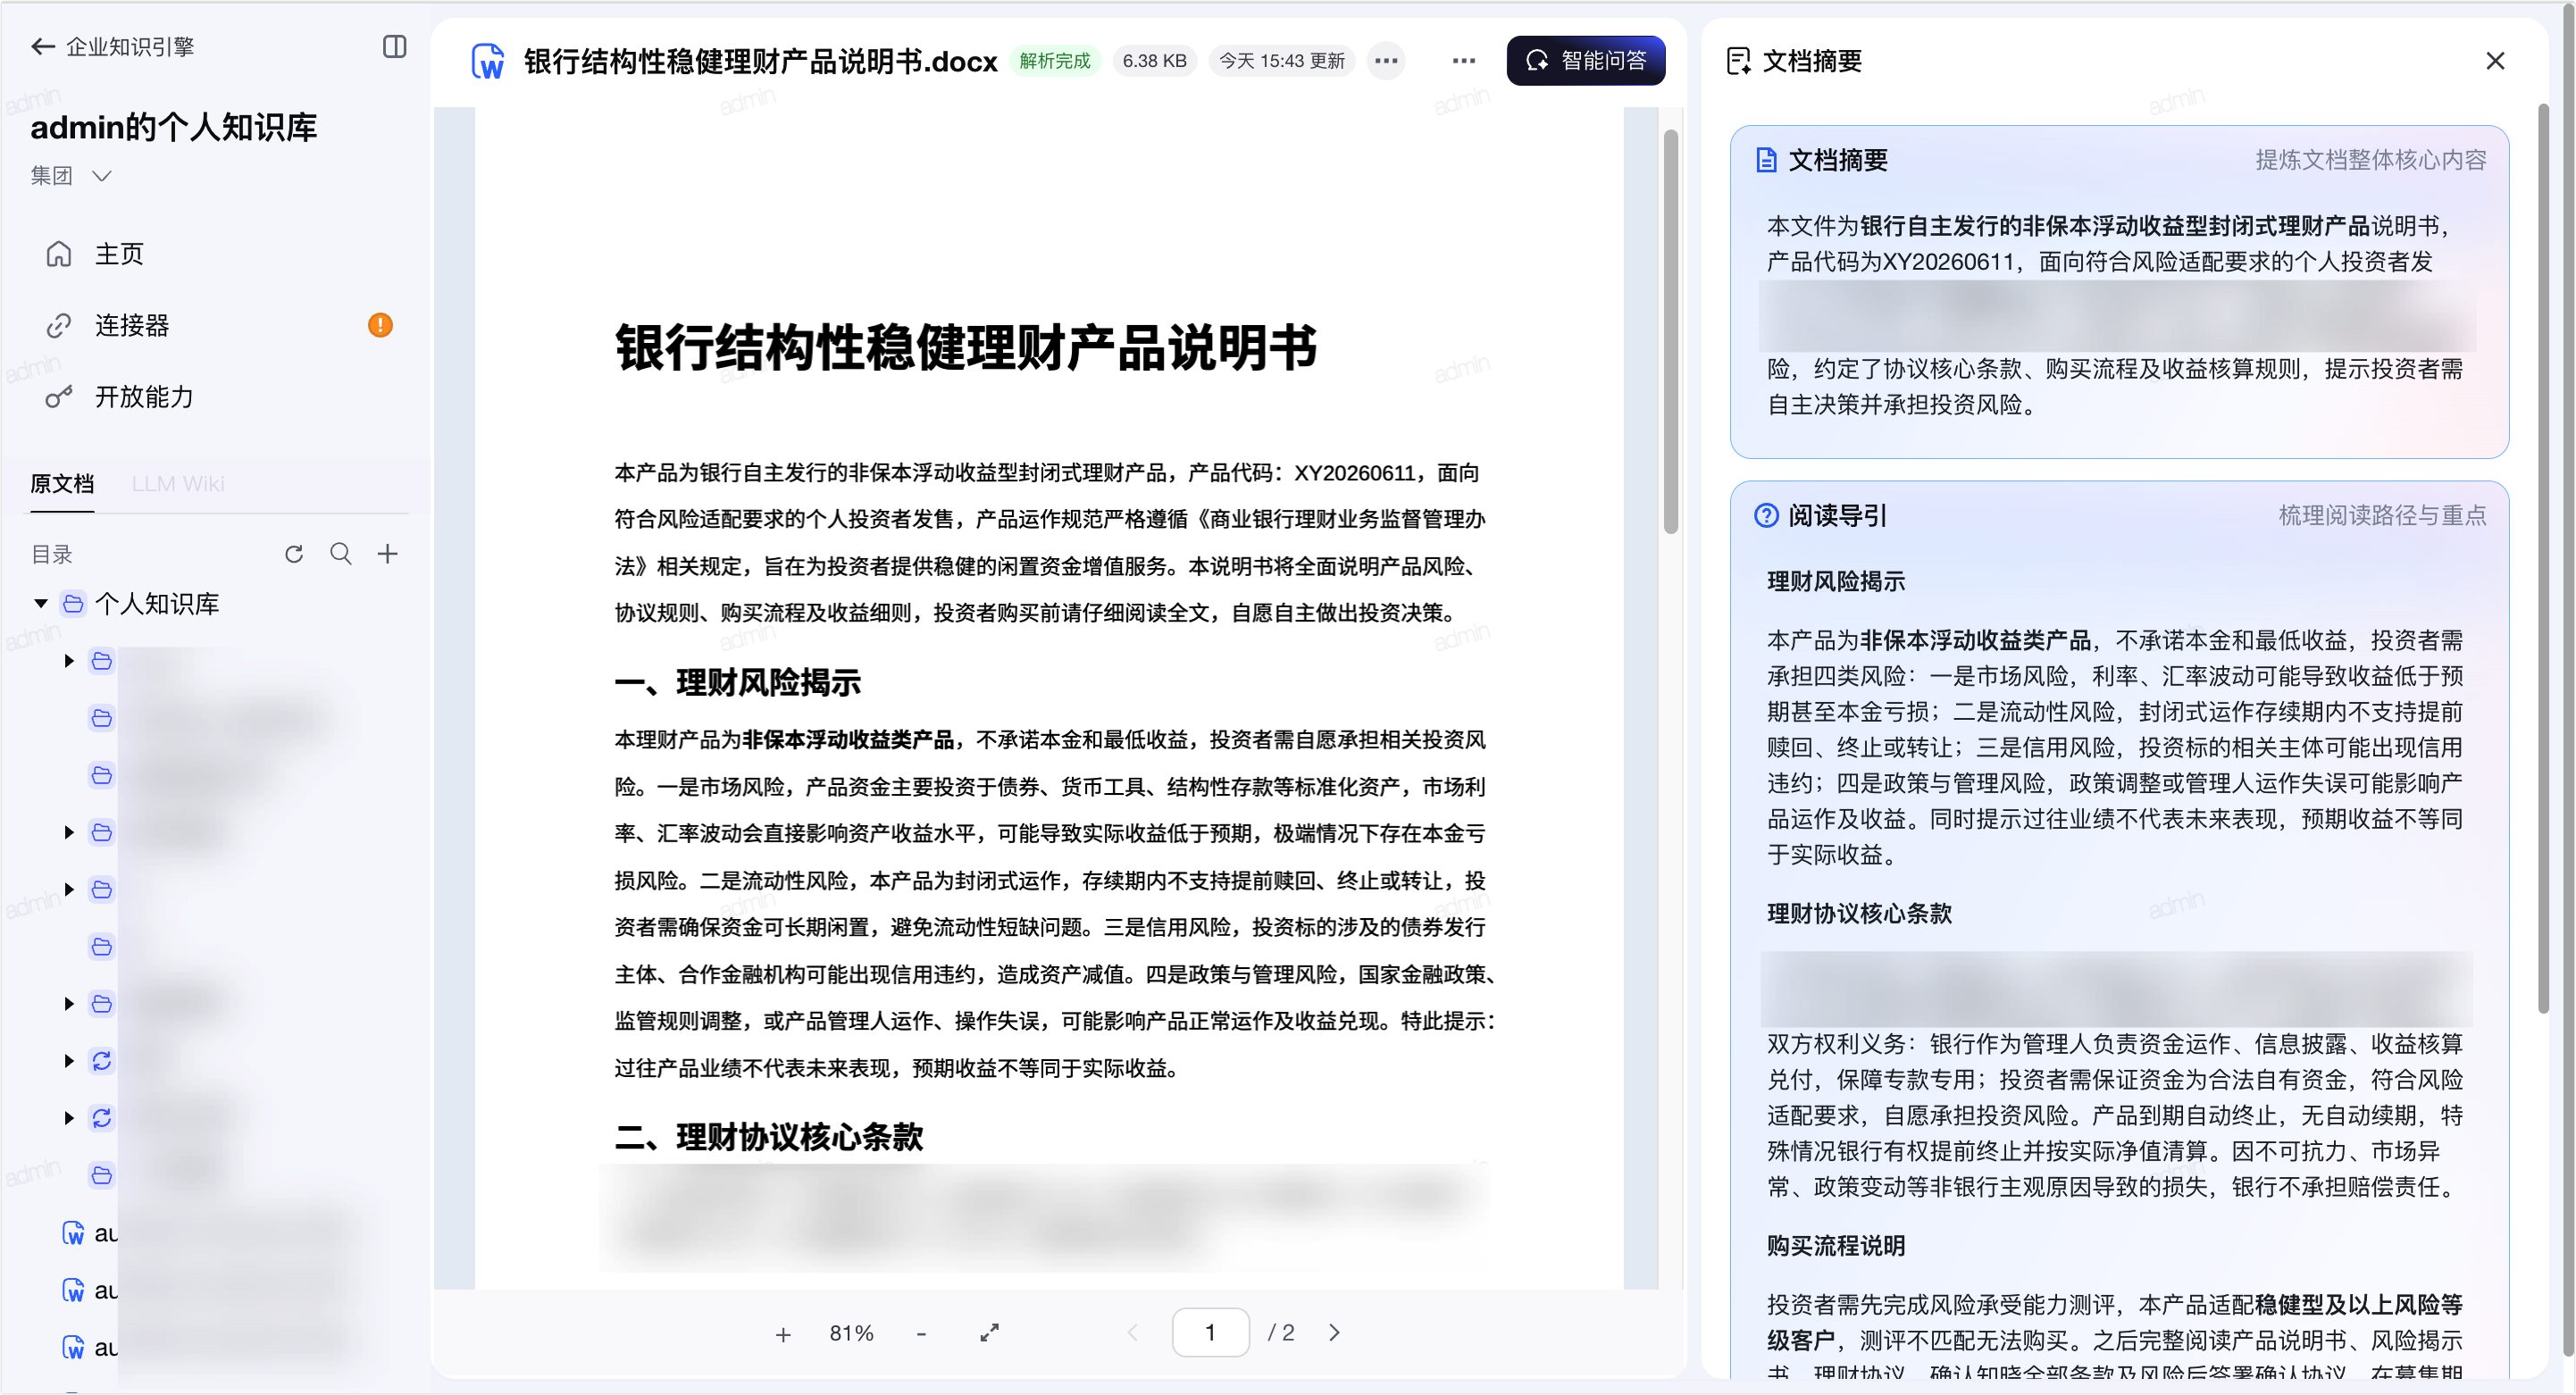
Task: Zoom in the document with plus button
Action: coord(783,1334)
